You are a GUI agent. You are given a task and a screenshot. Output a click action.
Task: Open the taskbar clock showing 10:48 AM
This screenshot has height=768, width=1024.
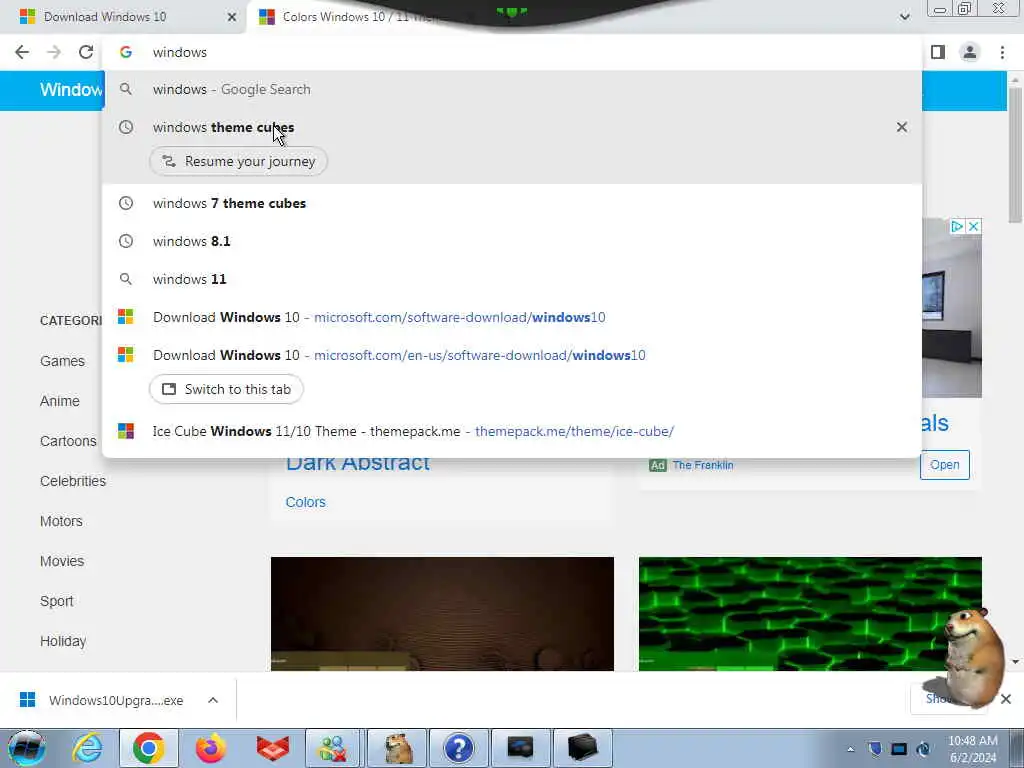tap(973, 749)
